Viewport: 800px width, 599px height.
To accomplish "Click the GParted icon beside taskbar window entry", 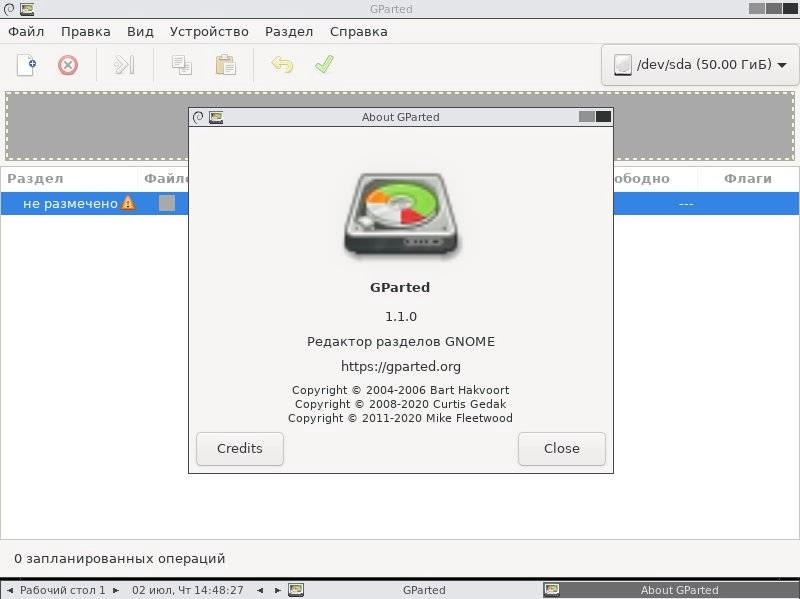I will [x=296, y=590].
